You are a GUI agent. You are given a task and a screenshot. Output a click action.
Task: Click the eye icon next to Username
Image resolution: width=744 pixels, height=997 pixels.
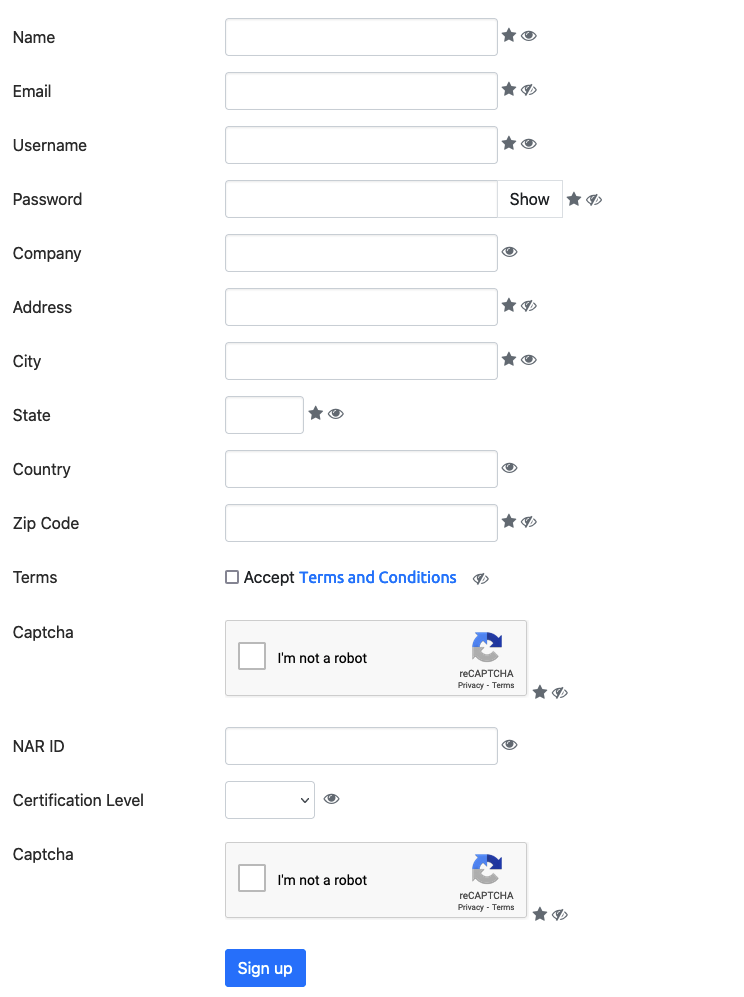click(528, 144)
